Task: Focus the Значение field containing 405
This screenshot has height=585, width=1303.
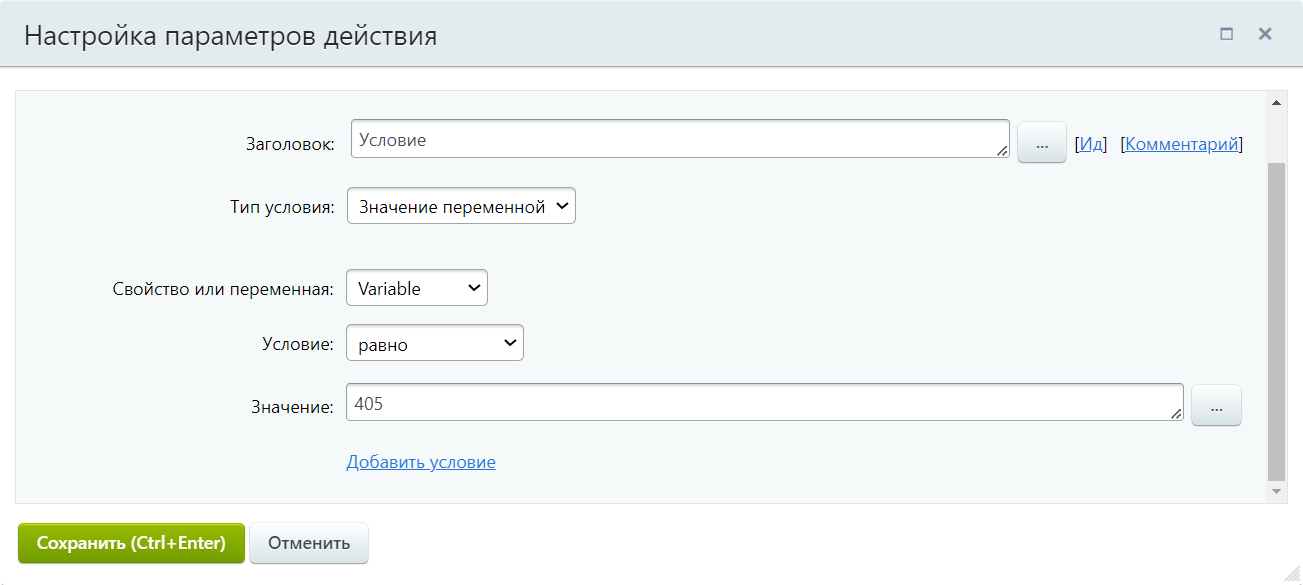Action: point(760,403)
